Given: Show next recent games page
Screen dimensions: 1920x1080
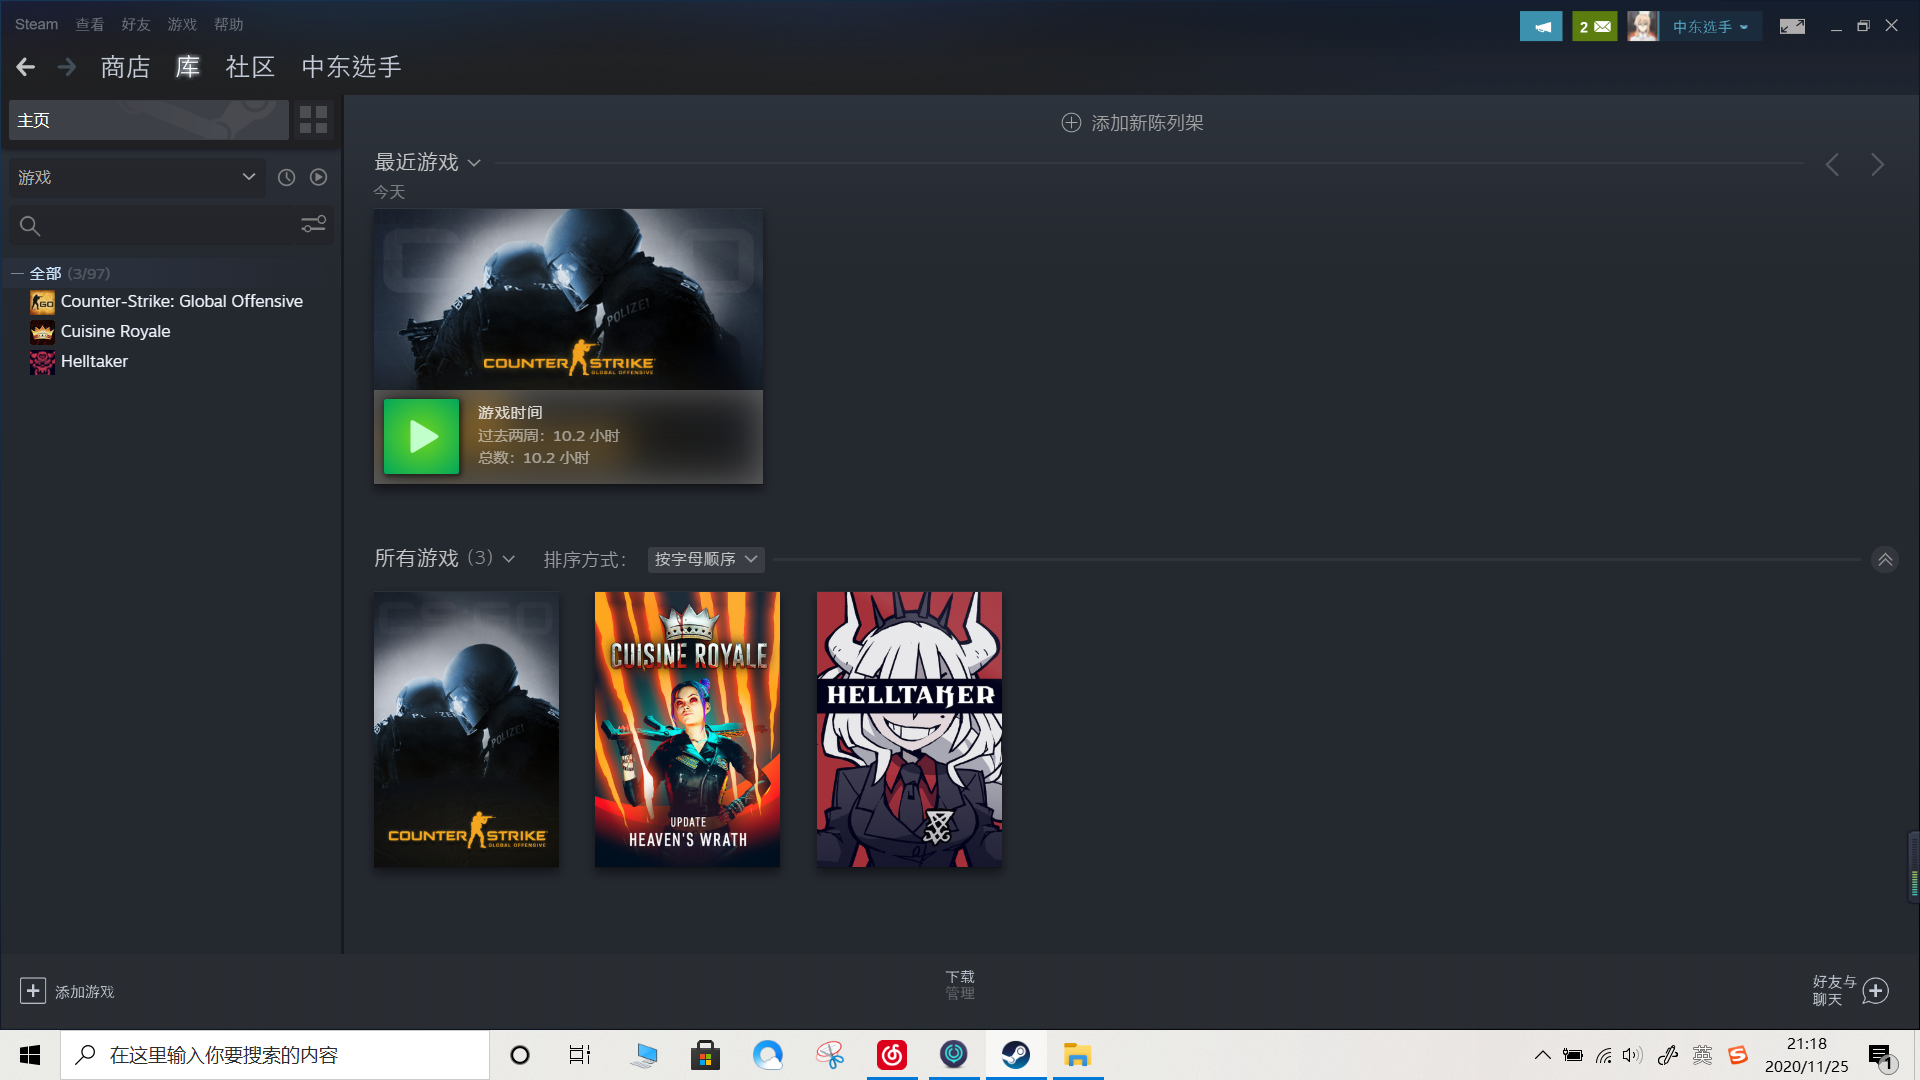Looking at the screenshot, I should 1877,165.
